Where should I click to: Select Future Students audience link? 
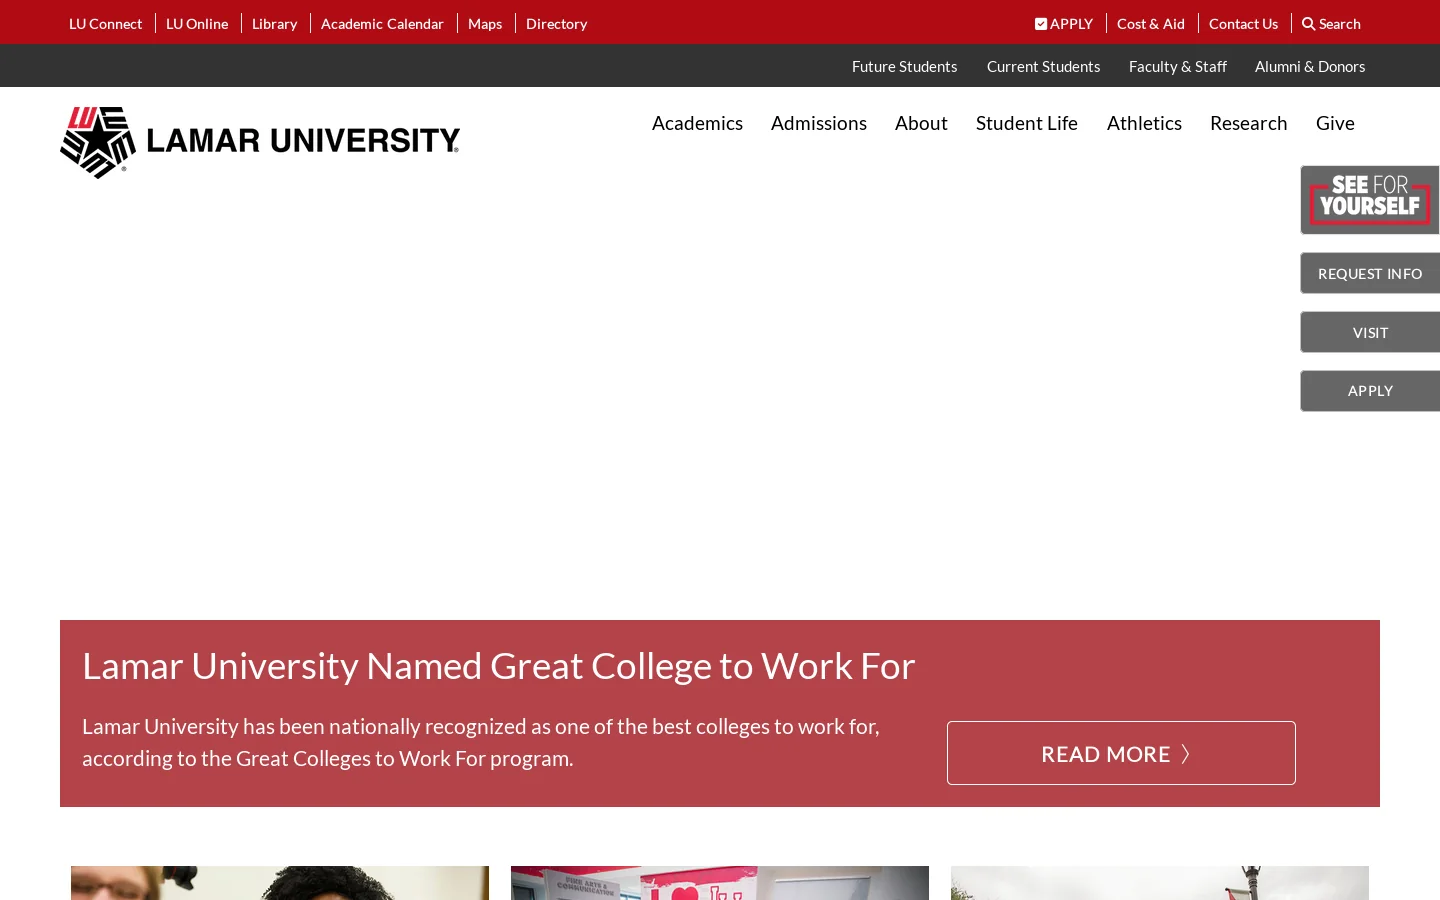coord(905,66)
